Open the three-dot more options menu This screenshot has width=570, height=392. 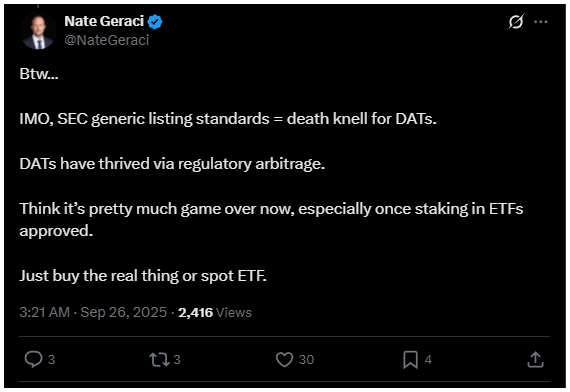tap(541, 22)
